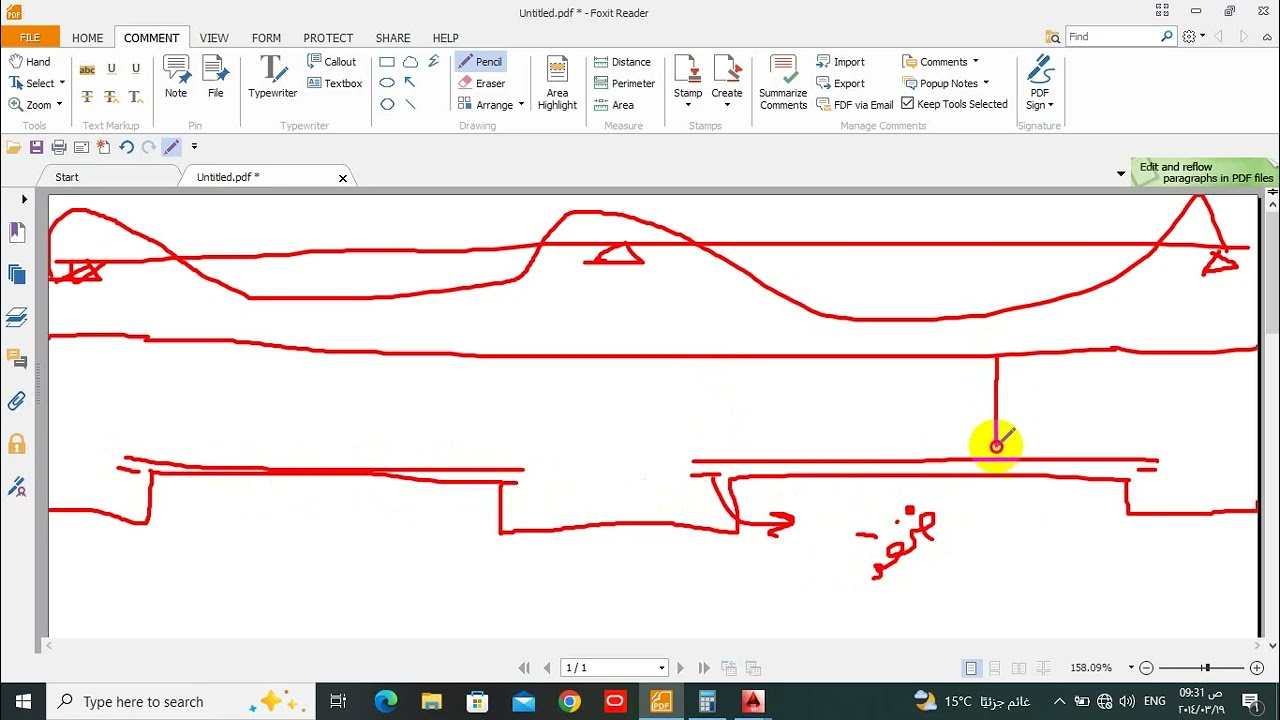Choose the Arrow drawing tool
This screenshot has width=1280, height=720.
pos(410,83)
